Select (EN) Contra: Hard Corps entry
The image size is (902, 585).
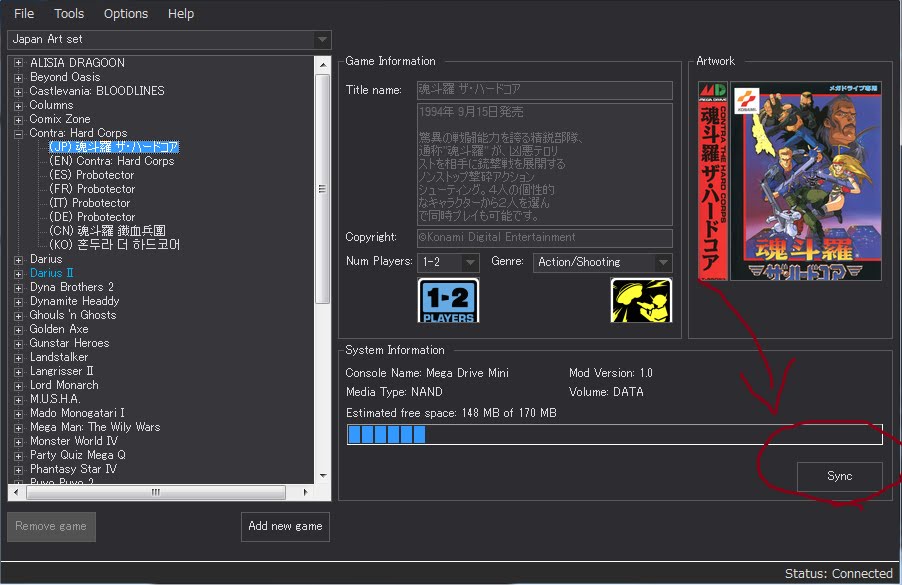(112, 161)
